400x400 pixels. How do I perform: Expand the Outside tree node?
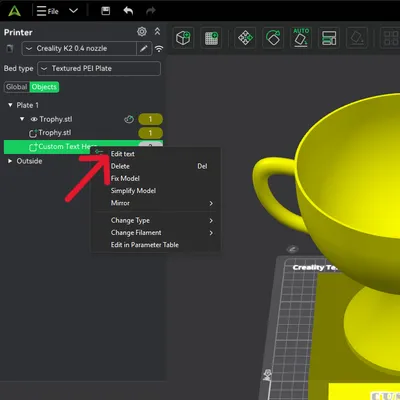(x=10, y=161)
